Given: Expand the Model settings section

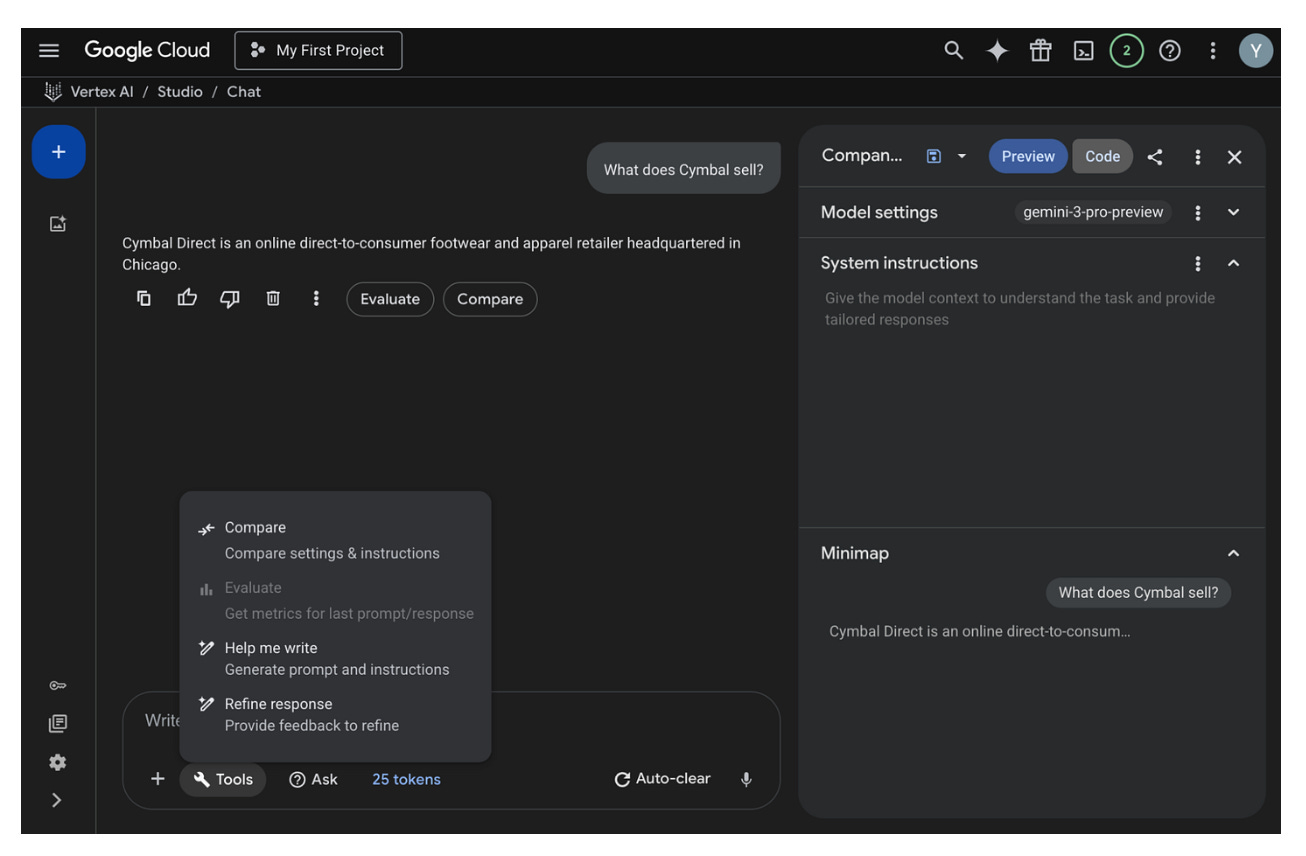Looking at the screenshot, I should click(x=1233, y=212).
